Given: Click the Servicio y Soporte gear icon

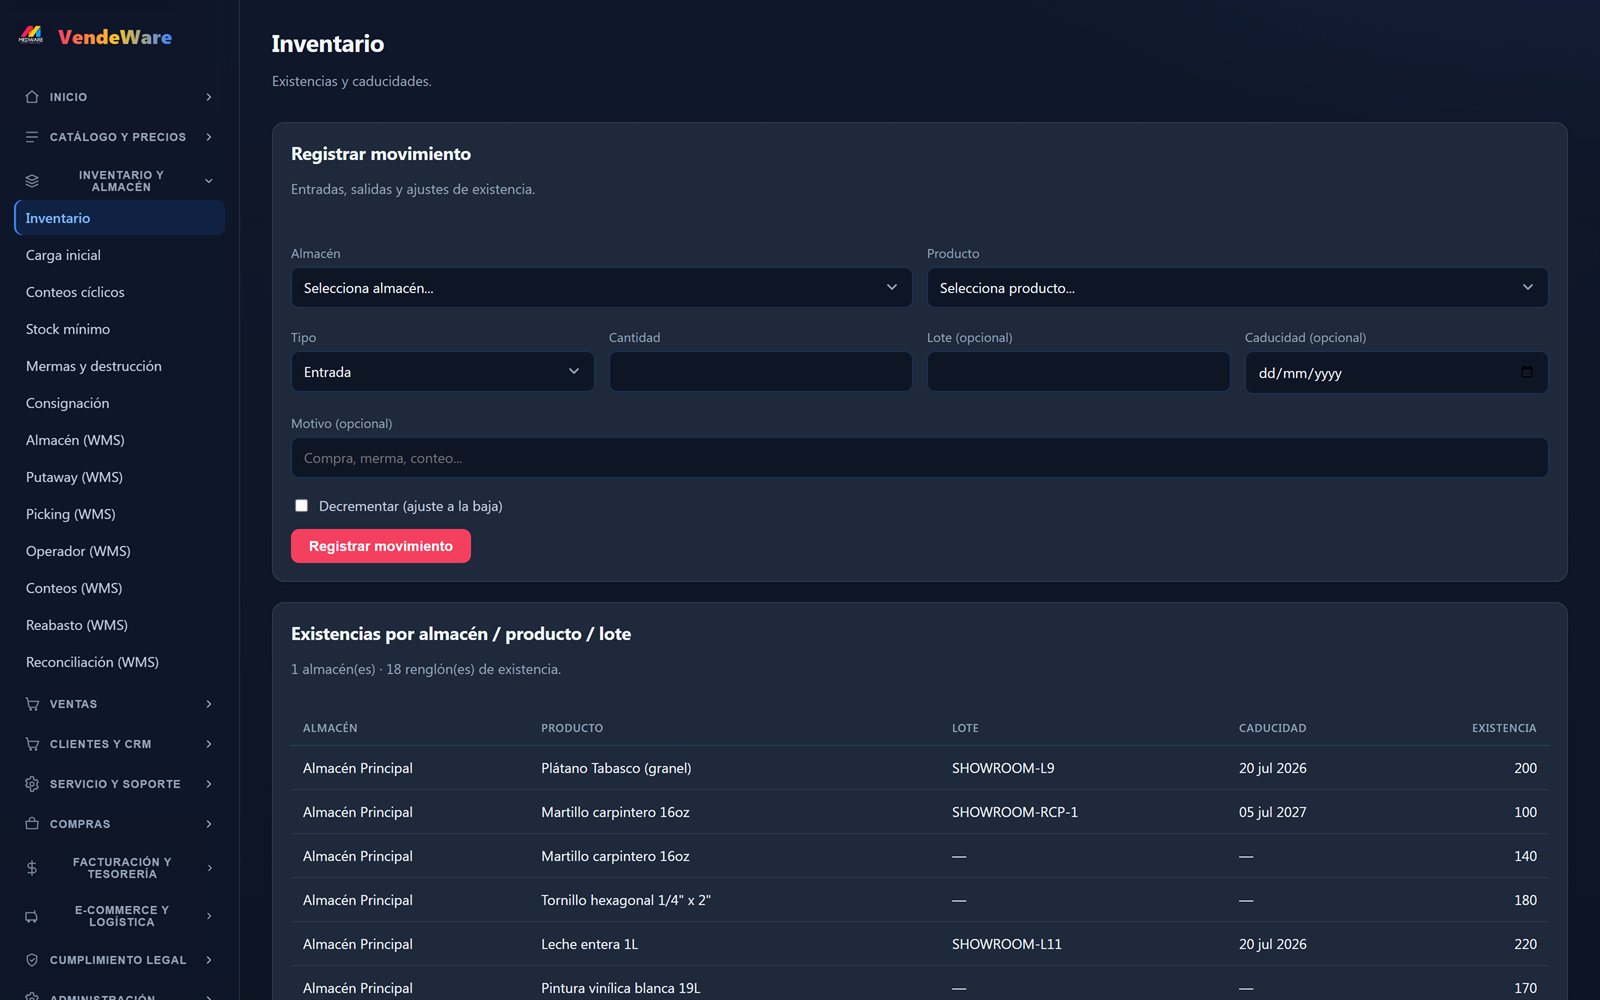Looking at the screenshot, I should 32,784.
